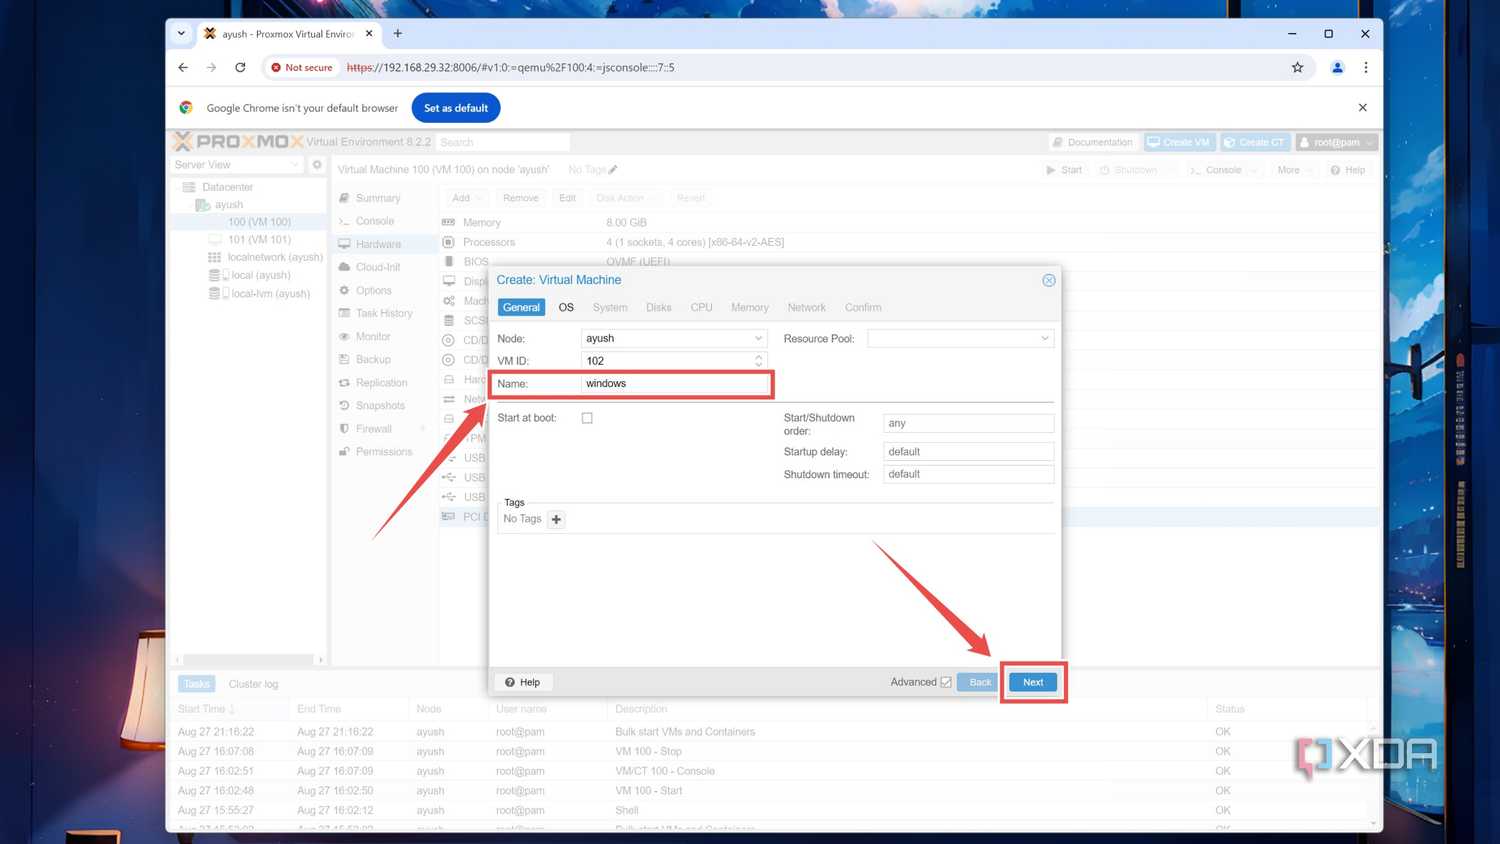Screen dimensions: 1500x844
Task: Switch to the Disks tab
Action: click(x=659, y=307)
